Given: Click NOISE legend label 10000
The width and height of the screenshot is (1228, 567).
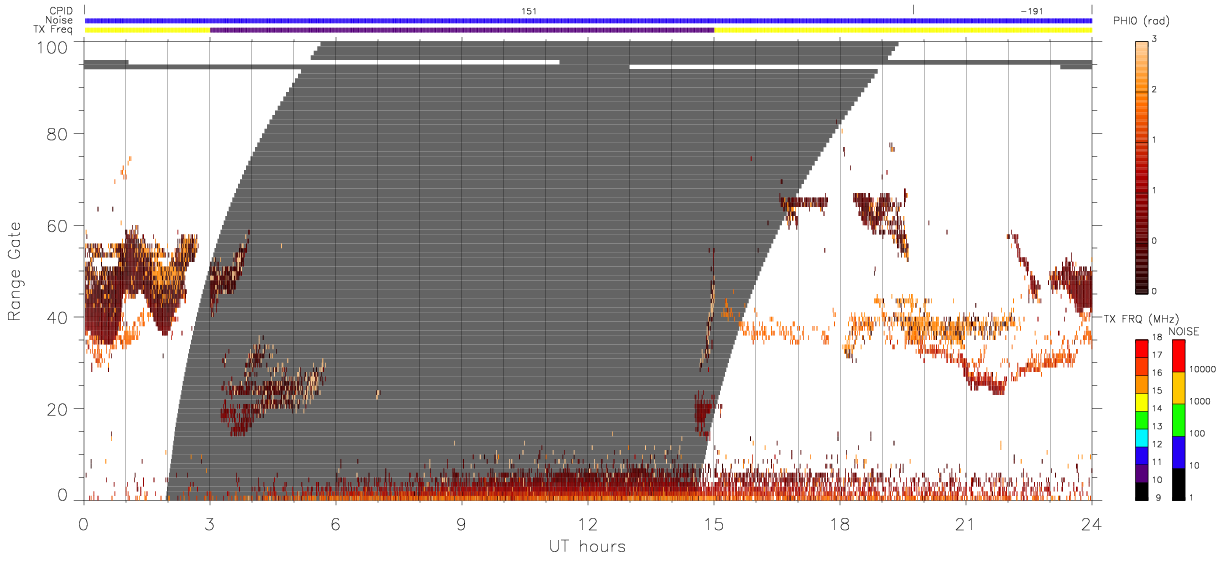Looking at the screenshot, I should coord(1204,369).
